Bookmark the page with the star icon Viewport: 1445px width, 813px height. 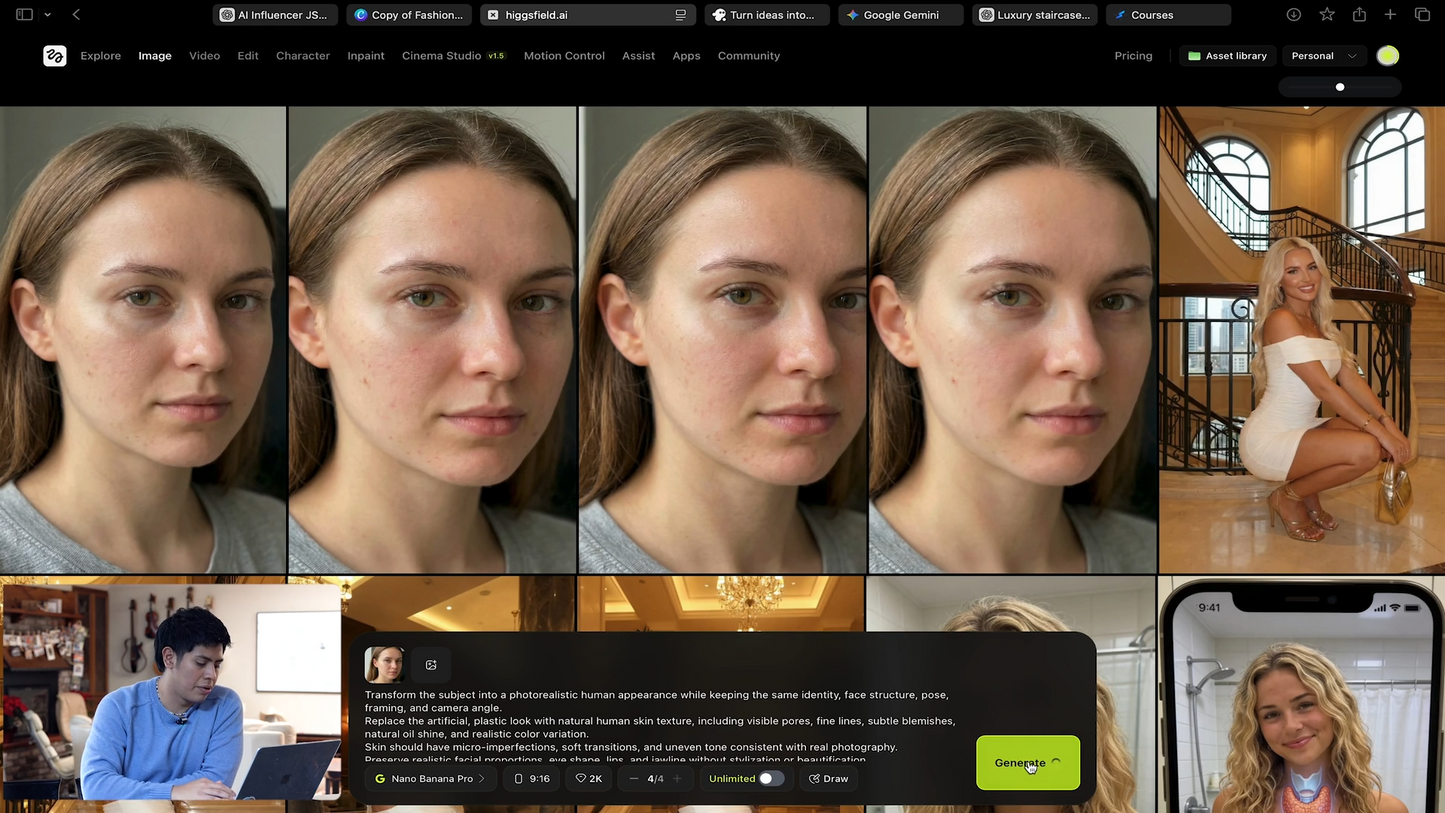[x=1327, y=15]
